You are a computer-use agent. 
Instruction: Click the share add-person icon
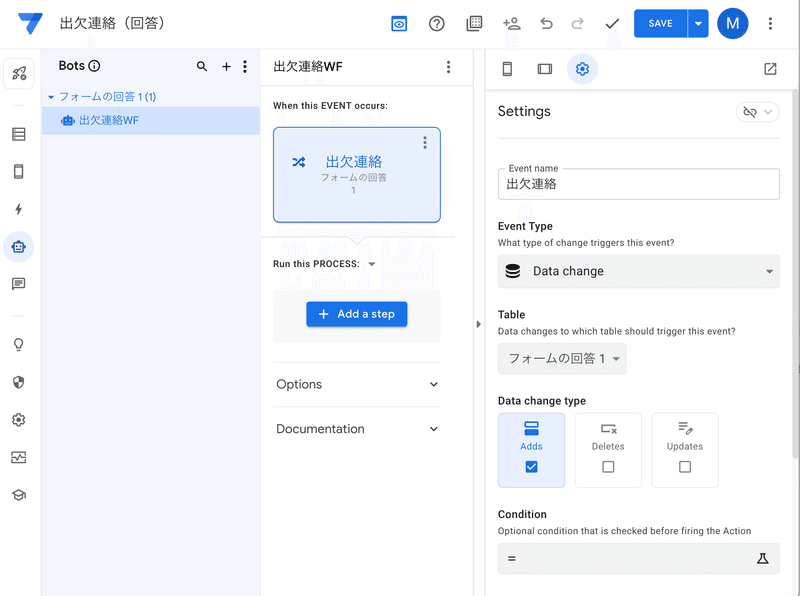511,23
